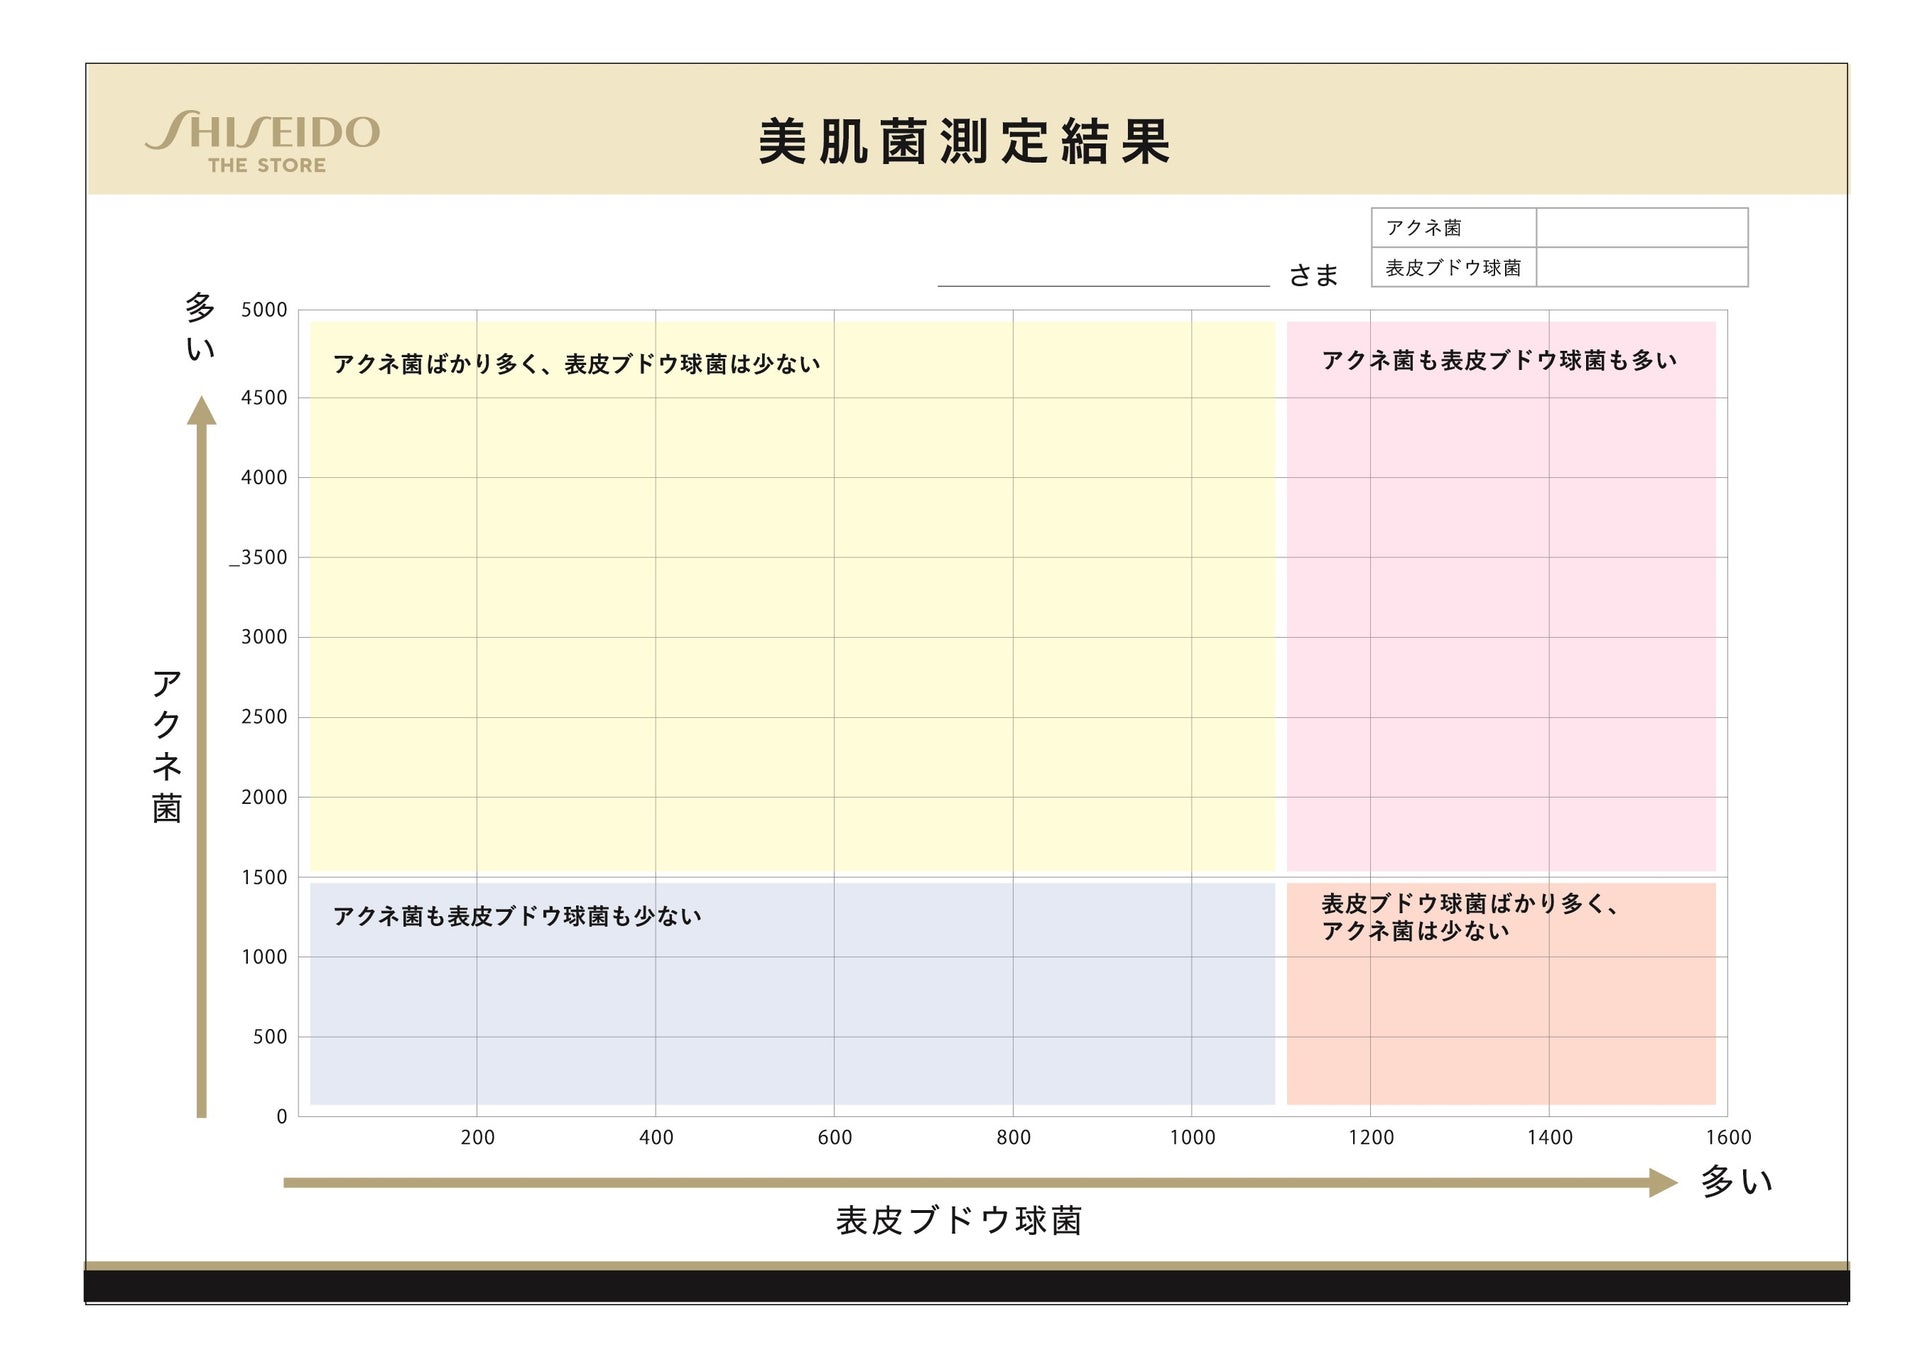The width and height of the screenshot is (1927, 1350).
Task: Click the 表皮ブドウ球菌 value input cell
Action: 1641,267
